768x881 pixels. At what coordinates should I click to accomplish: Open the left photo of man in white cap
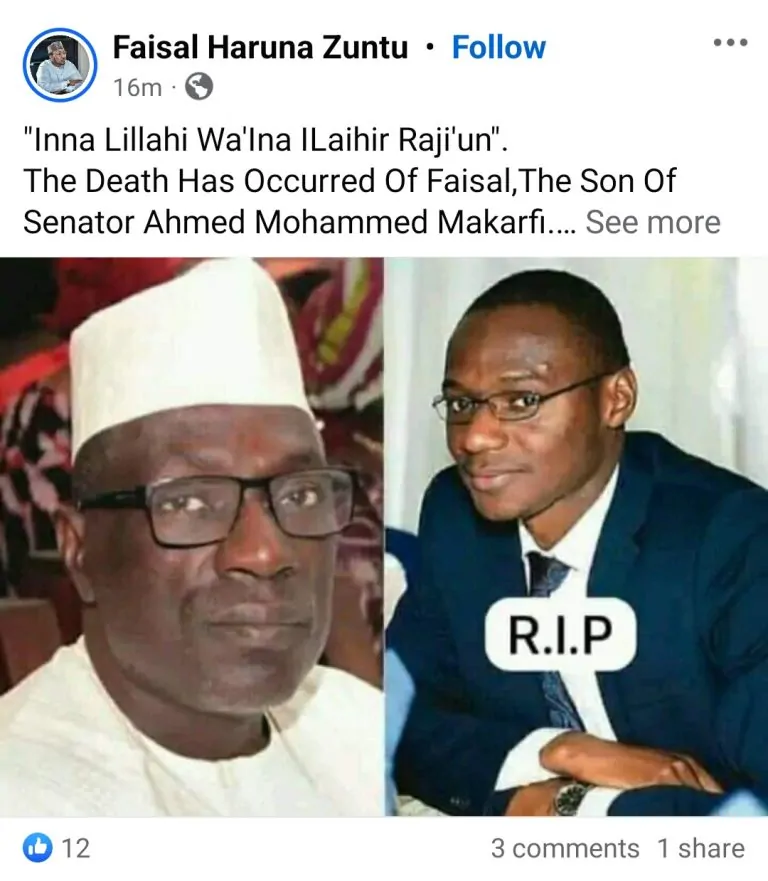click(x=192, y=537)
